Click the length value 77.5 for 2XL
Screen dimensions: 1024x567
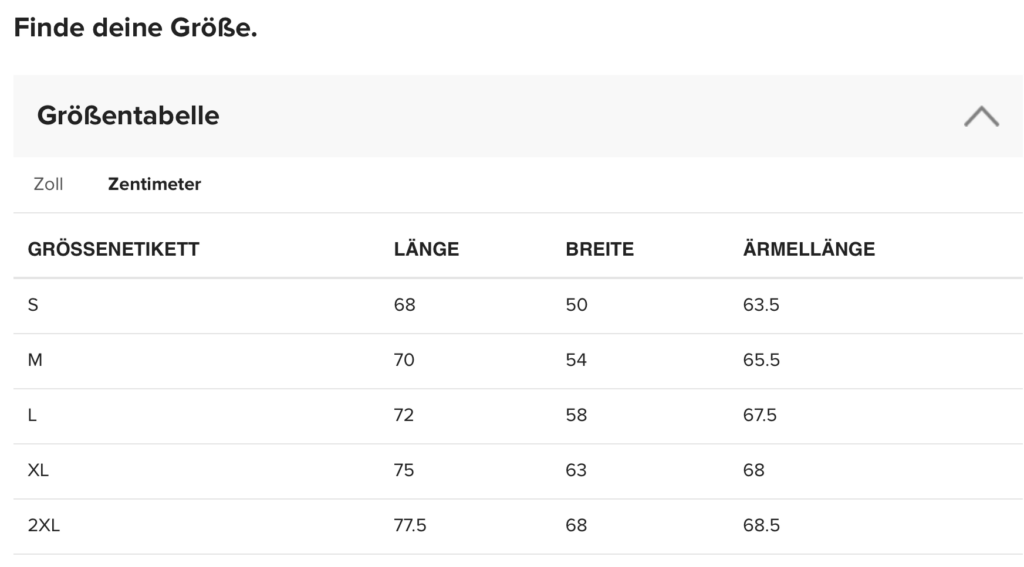[410, 525]
